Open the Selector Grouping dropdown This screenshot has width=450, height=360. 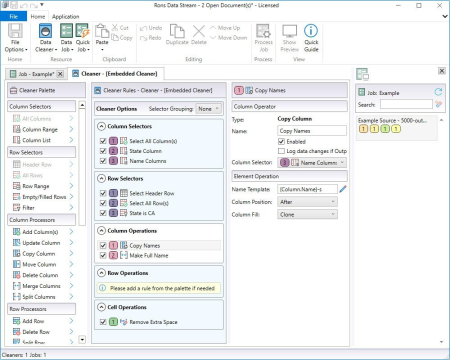click(x=208, y=109)
